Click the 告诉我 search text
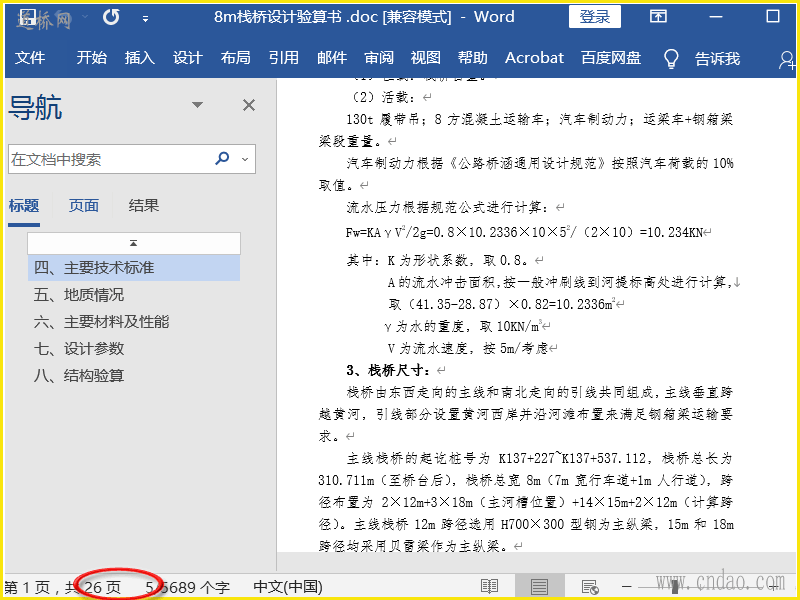This screenshot has height=600, width=800. (717, 58)
